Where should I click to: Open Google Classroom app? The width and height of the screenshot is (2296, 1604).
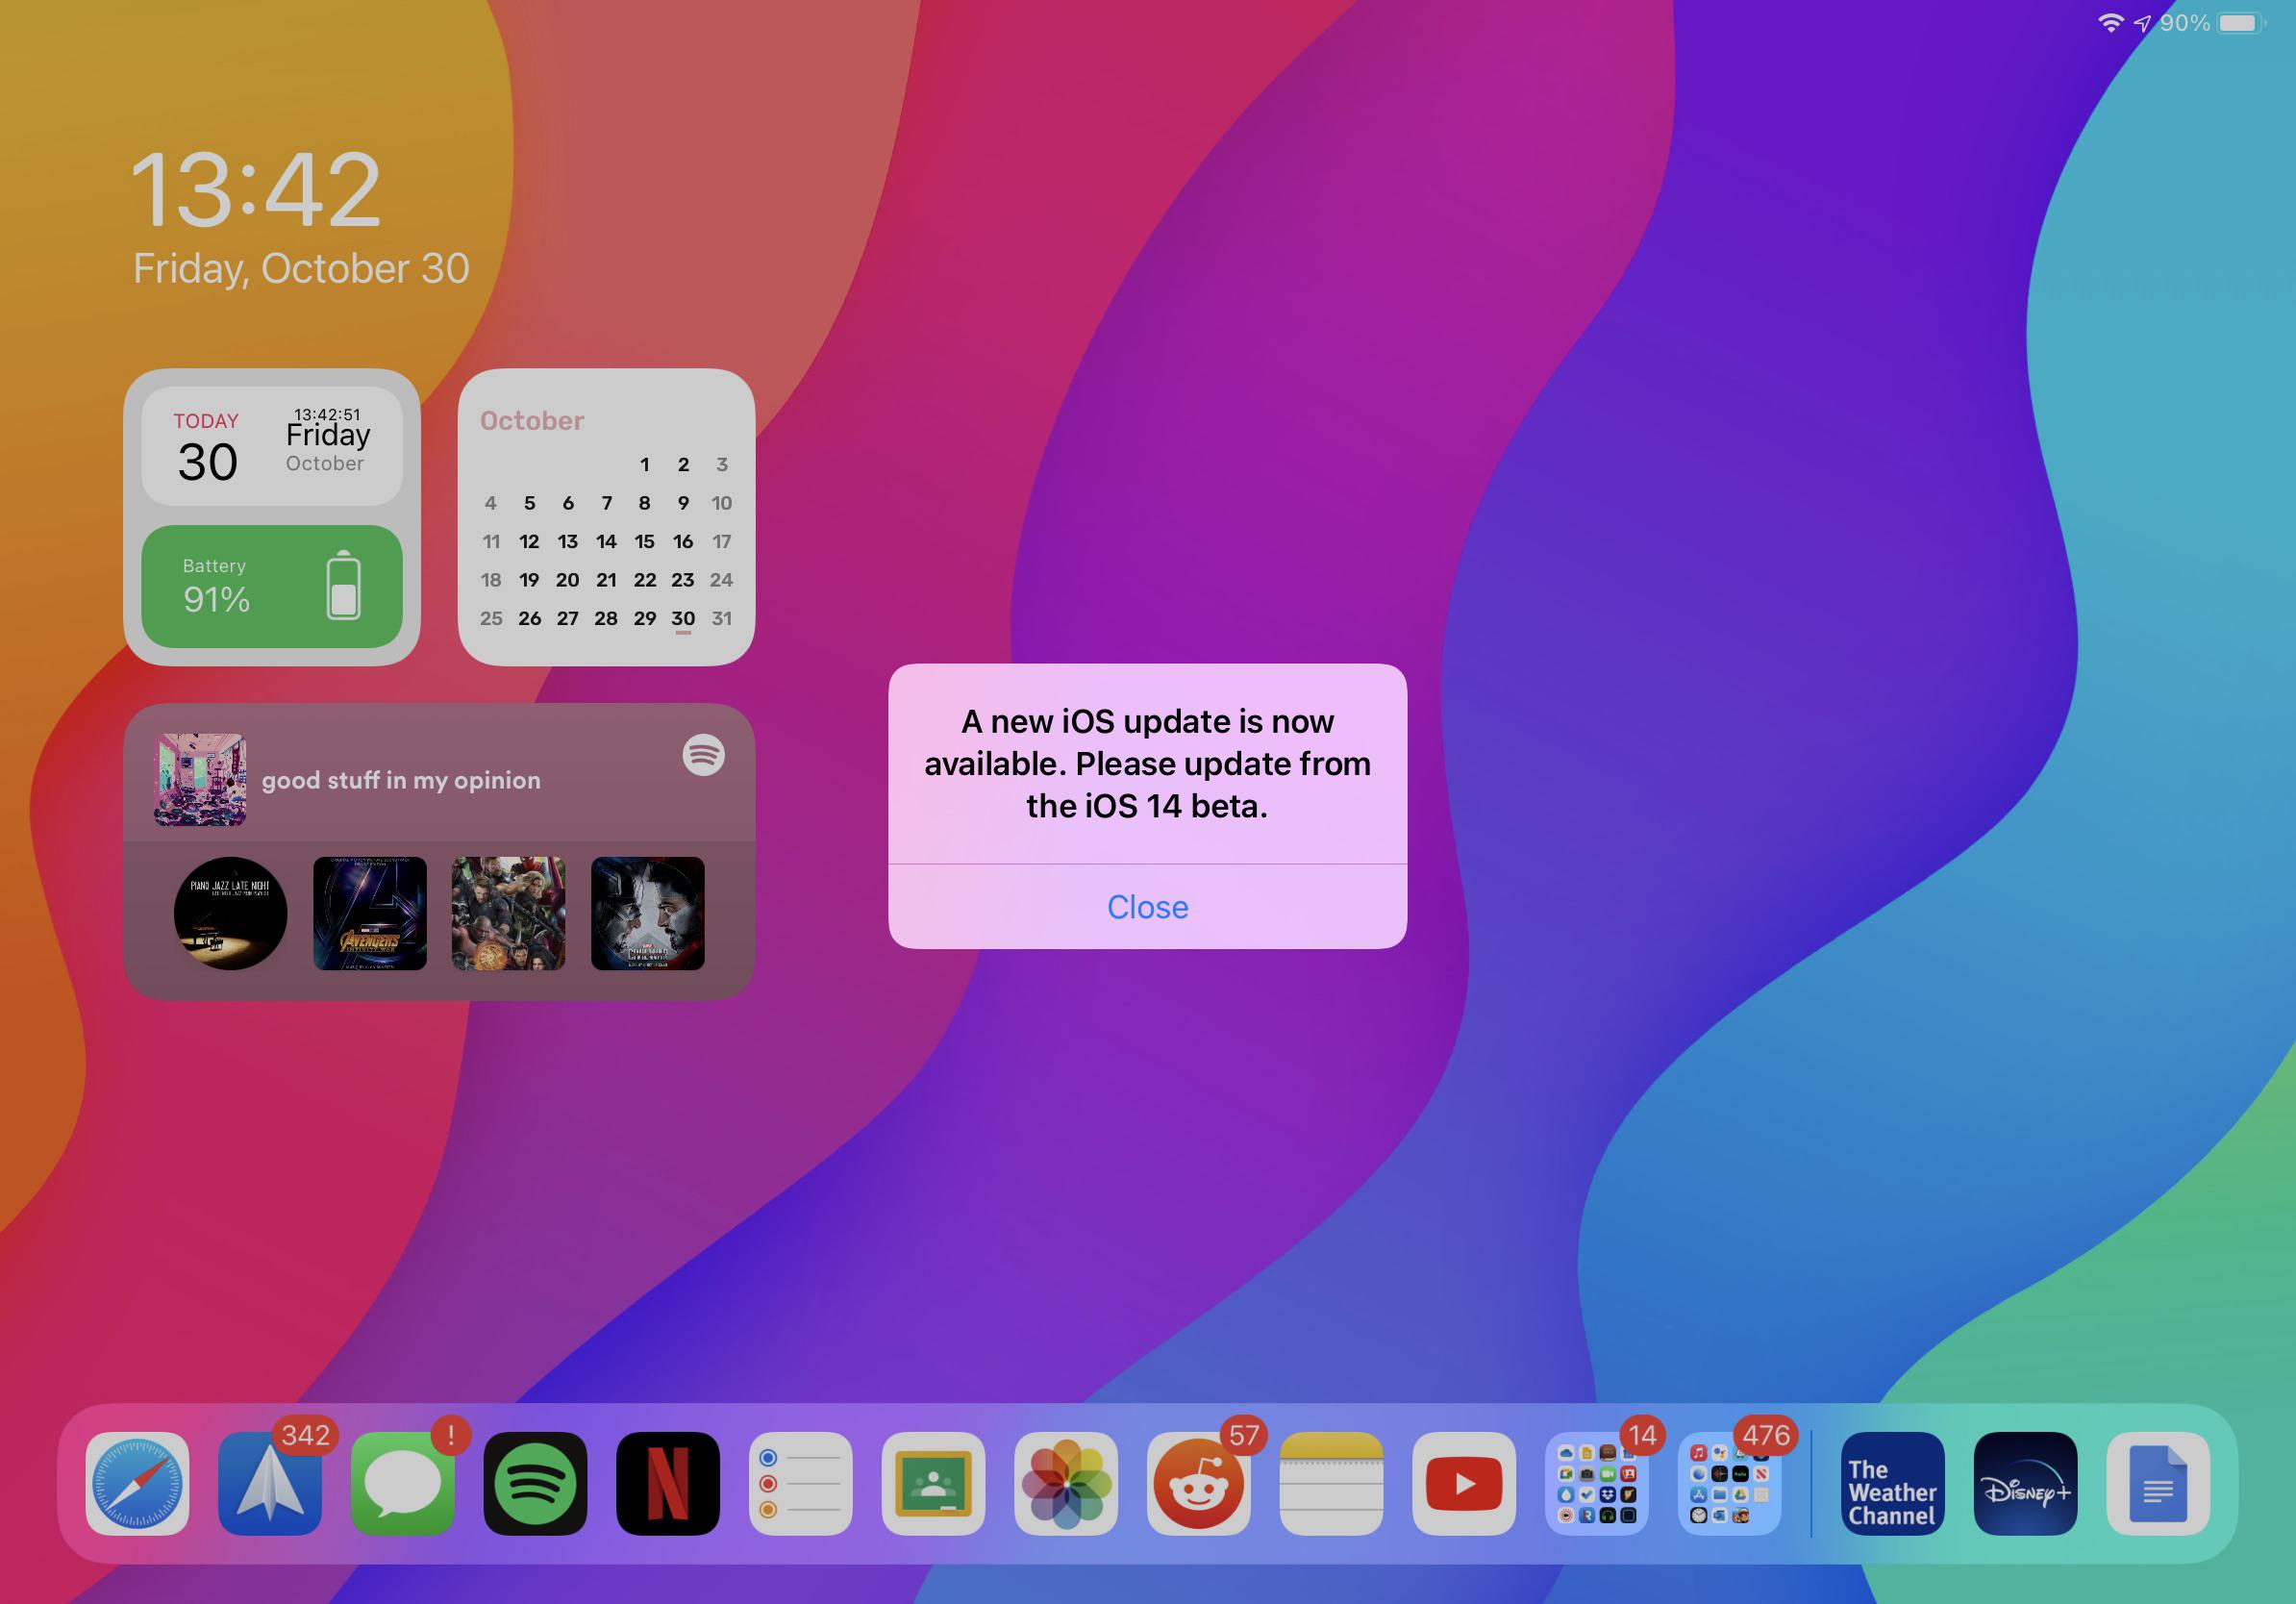(933, 1483)
